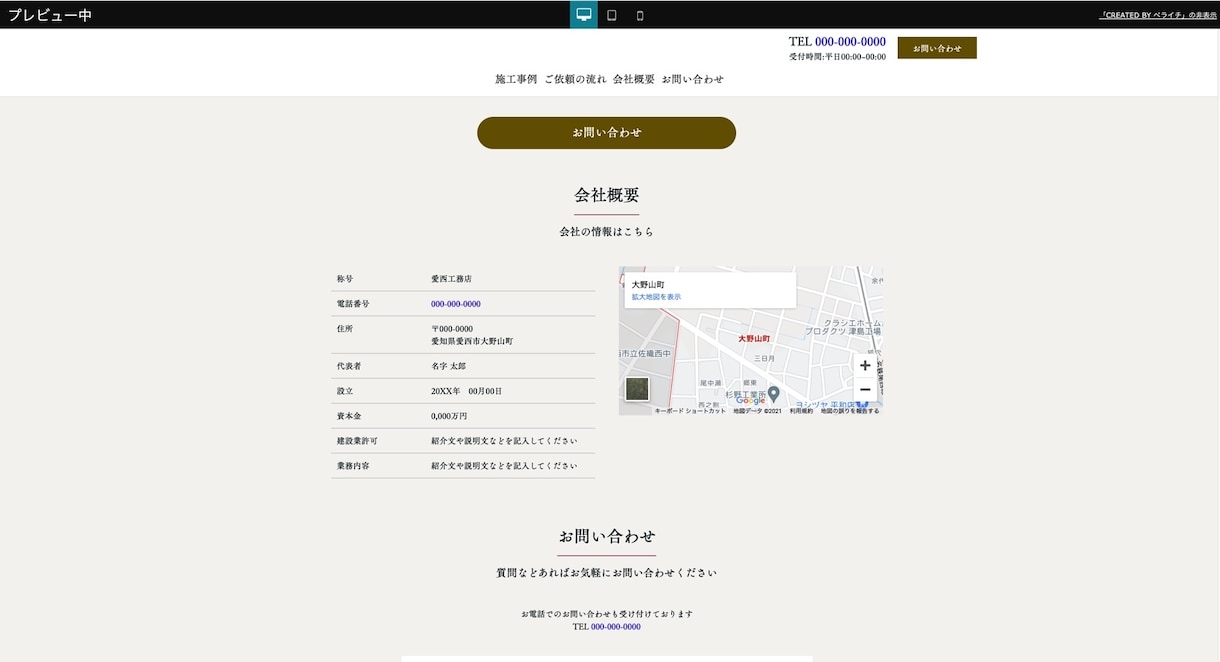Open Google logo on the map
The height and width of the screenshot is (662, 1220).
[751, 401]
